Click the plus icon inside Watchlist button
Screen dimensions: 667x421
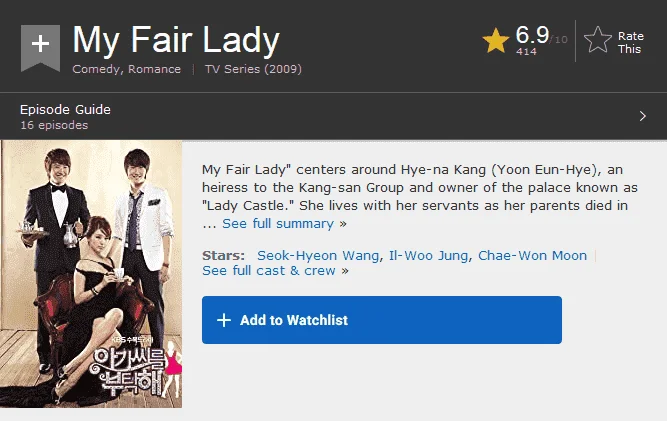pyautogui.click(x=224, y=320)
